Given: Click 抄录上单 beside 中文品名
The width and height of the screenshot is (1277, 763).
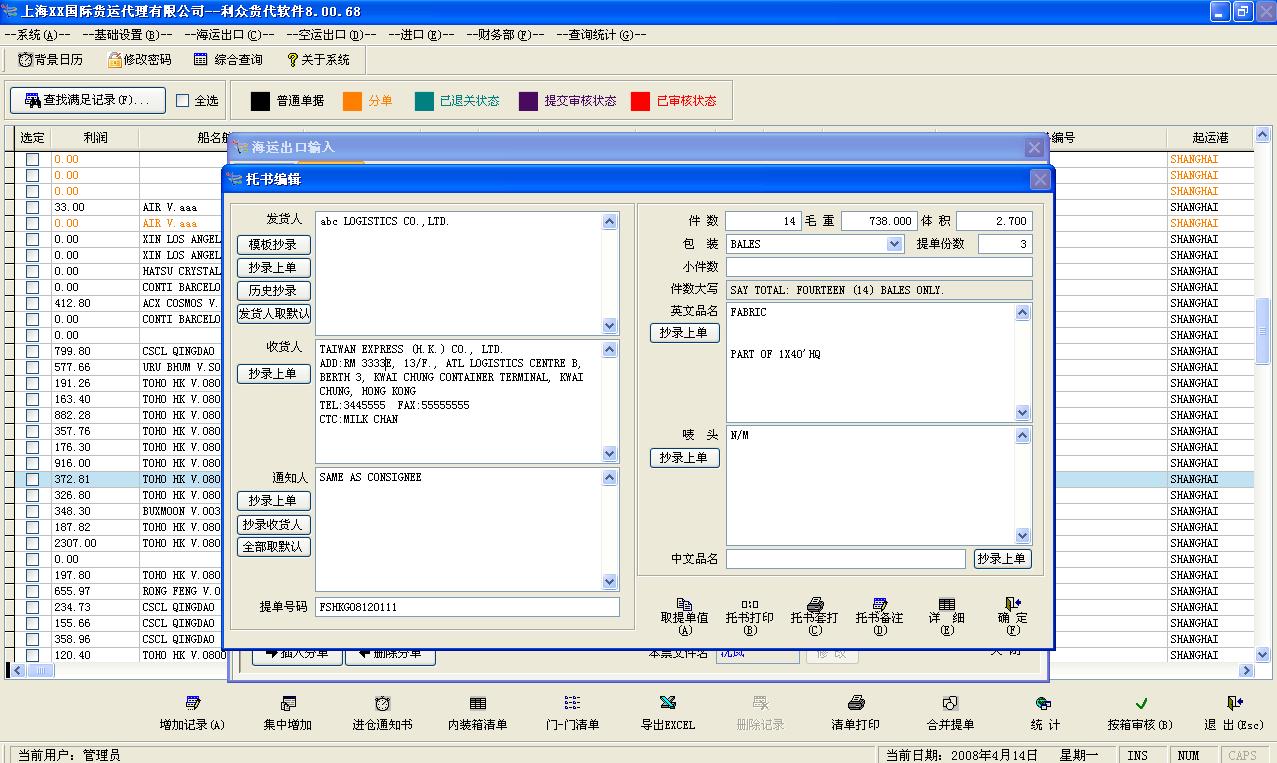Looking at the screenshot, I should coord(1002,559).
